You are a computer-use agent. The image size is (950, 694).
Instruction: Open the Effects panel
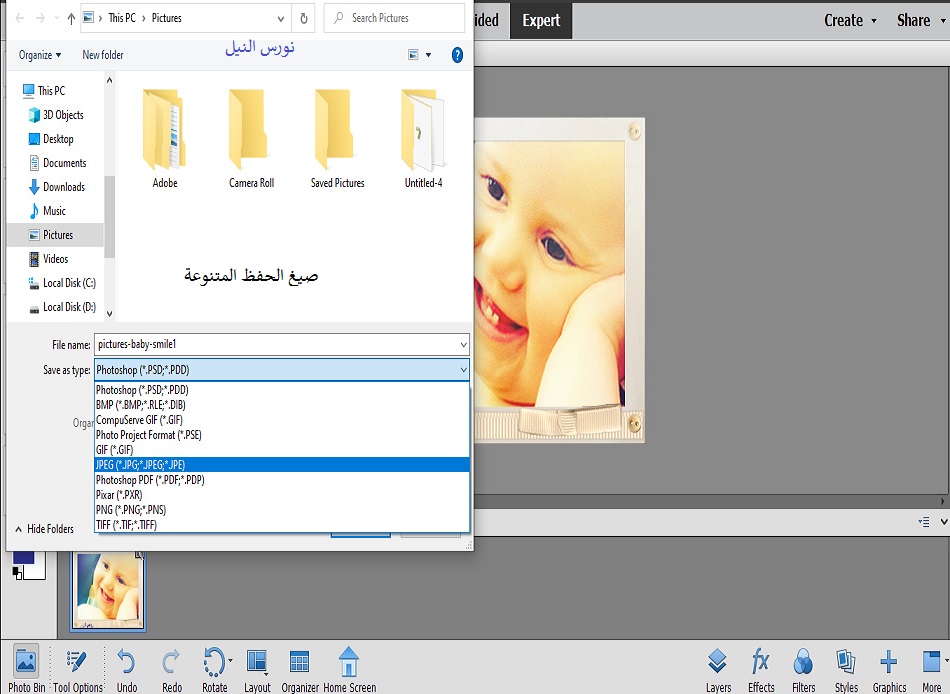[x=761, y=668]
